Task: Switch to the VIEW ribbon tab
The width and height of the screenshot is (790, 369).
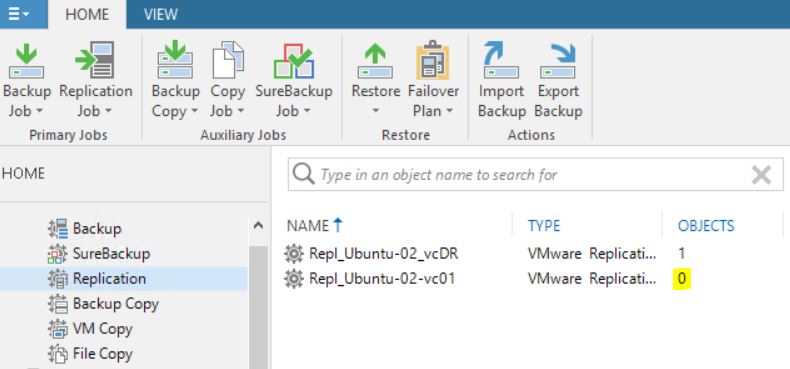Action: coord(161,15)
